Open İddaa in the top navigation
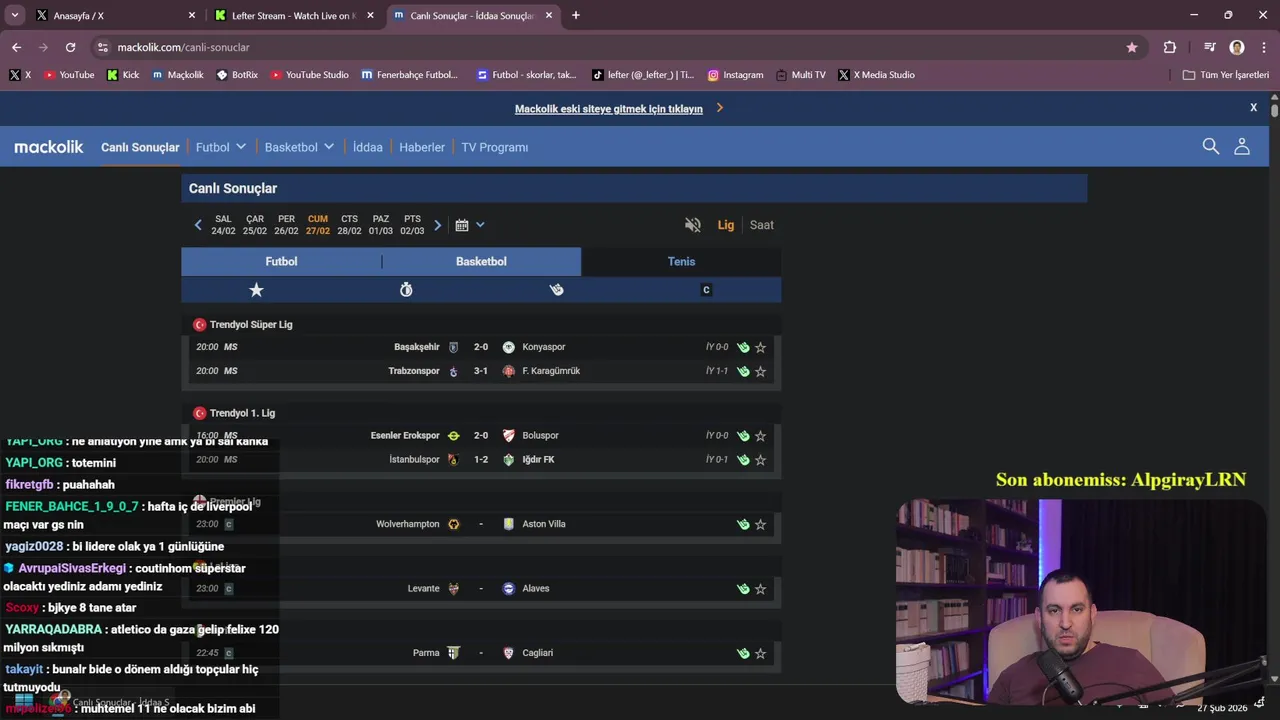 (368, 147)
